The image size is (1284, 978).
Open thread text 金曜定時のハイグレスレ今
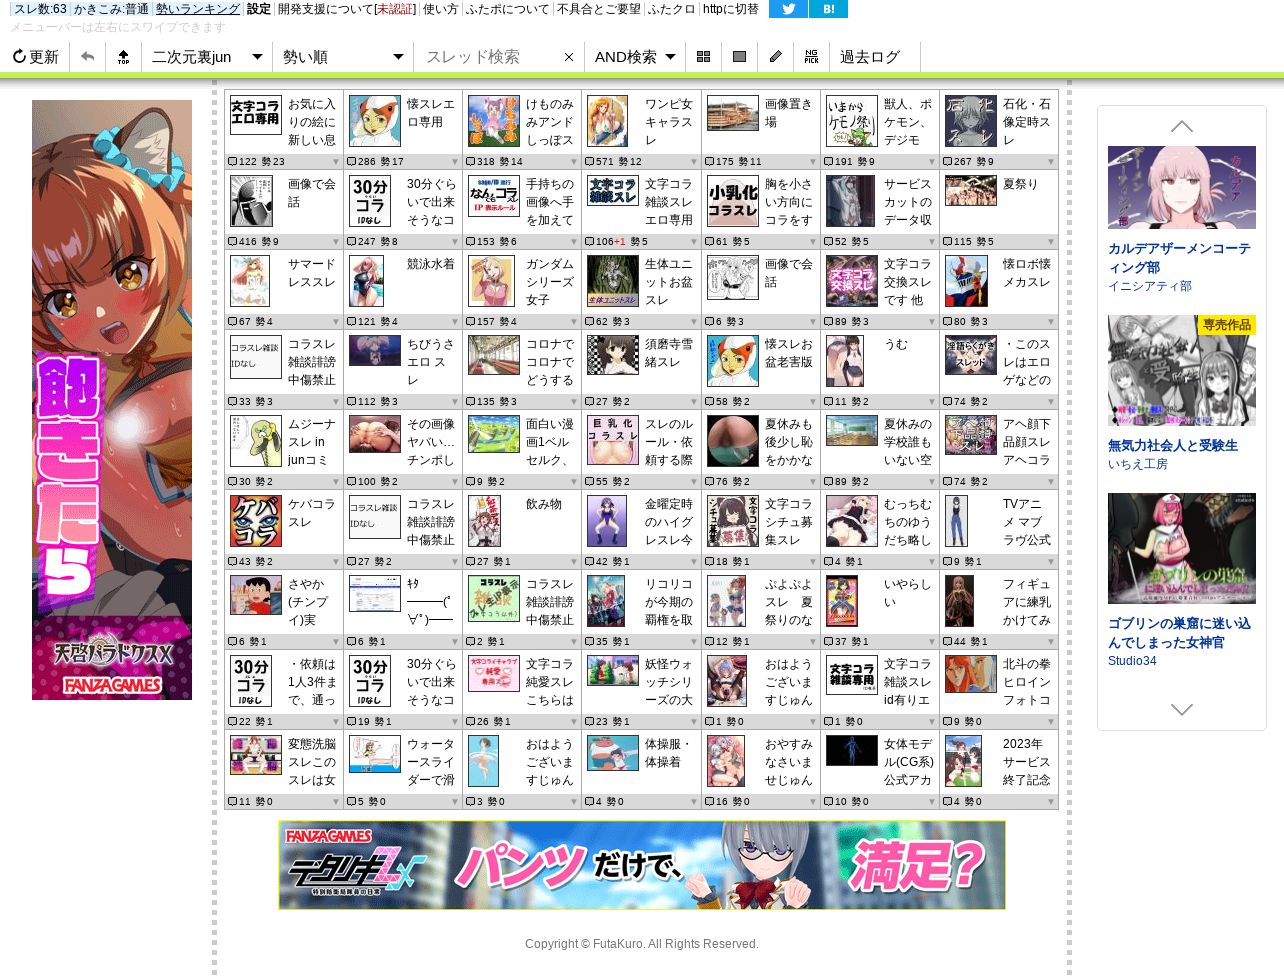point(669,522)
